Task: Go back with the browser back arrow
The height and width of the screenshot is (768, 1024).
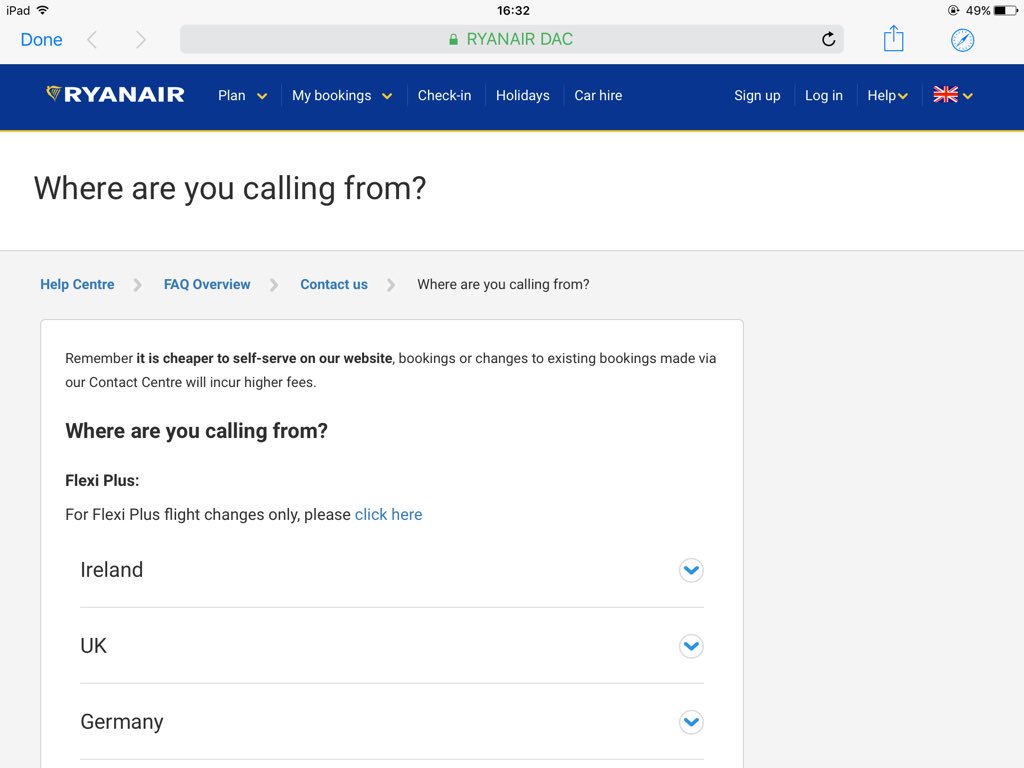Action: click(92, 40)
